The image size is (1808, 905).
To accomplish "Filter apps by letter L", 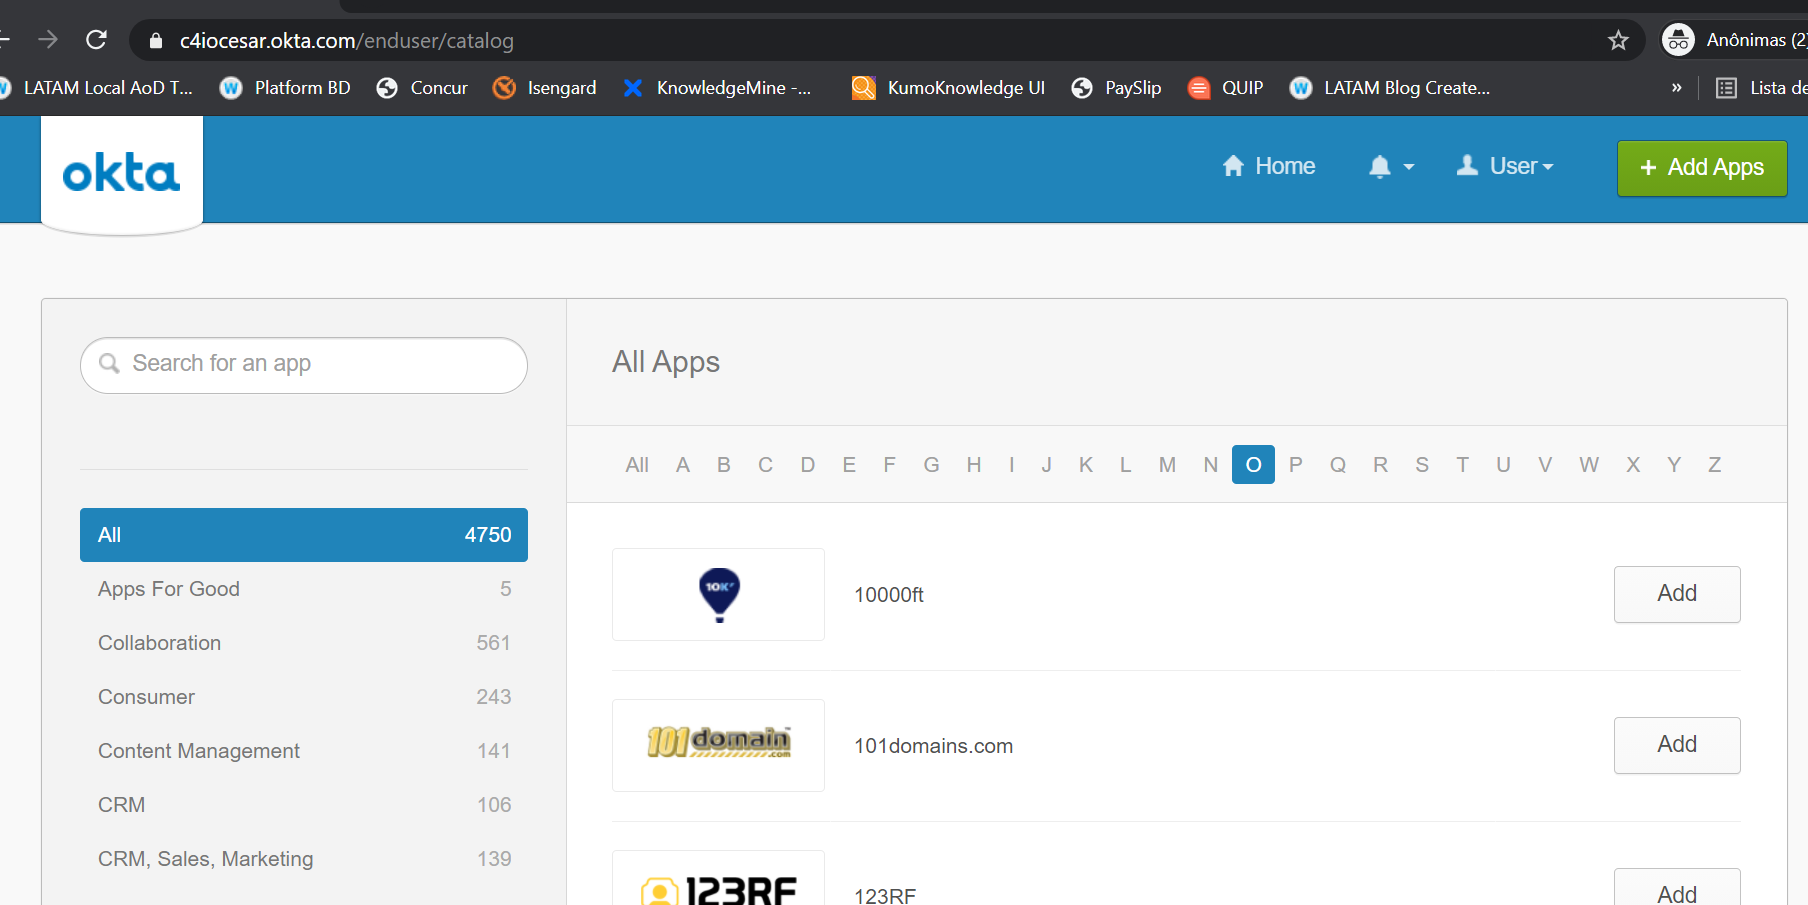I will 1126,465.
